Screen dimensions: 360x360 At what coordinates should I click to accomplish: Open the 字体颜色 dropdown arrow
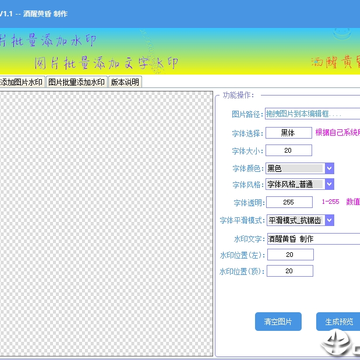coord(329,168)
